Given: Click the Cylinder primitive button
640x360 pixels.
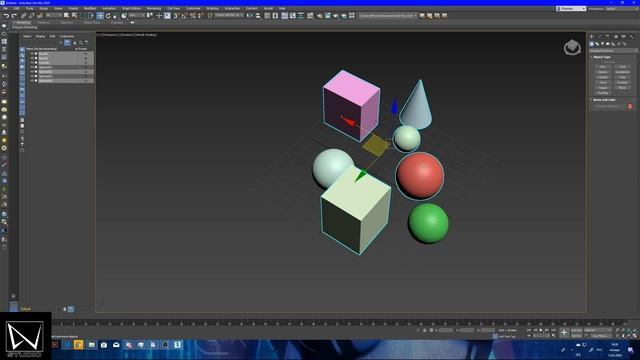Looking at the screenshot, I should (x=603, y=77).
